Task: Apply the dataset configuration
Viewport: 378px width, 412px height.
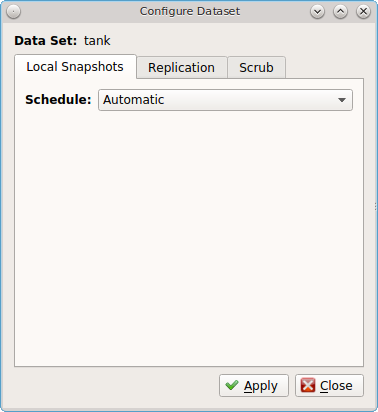Action: click(x=254, y=386)
